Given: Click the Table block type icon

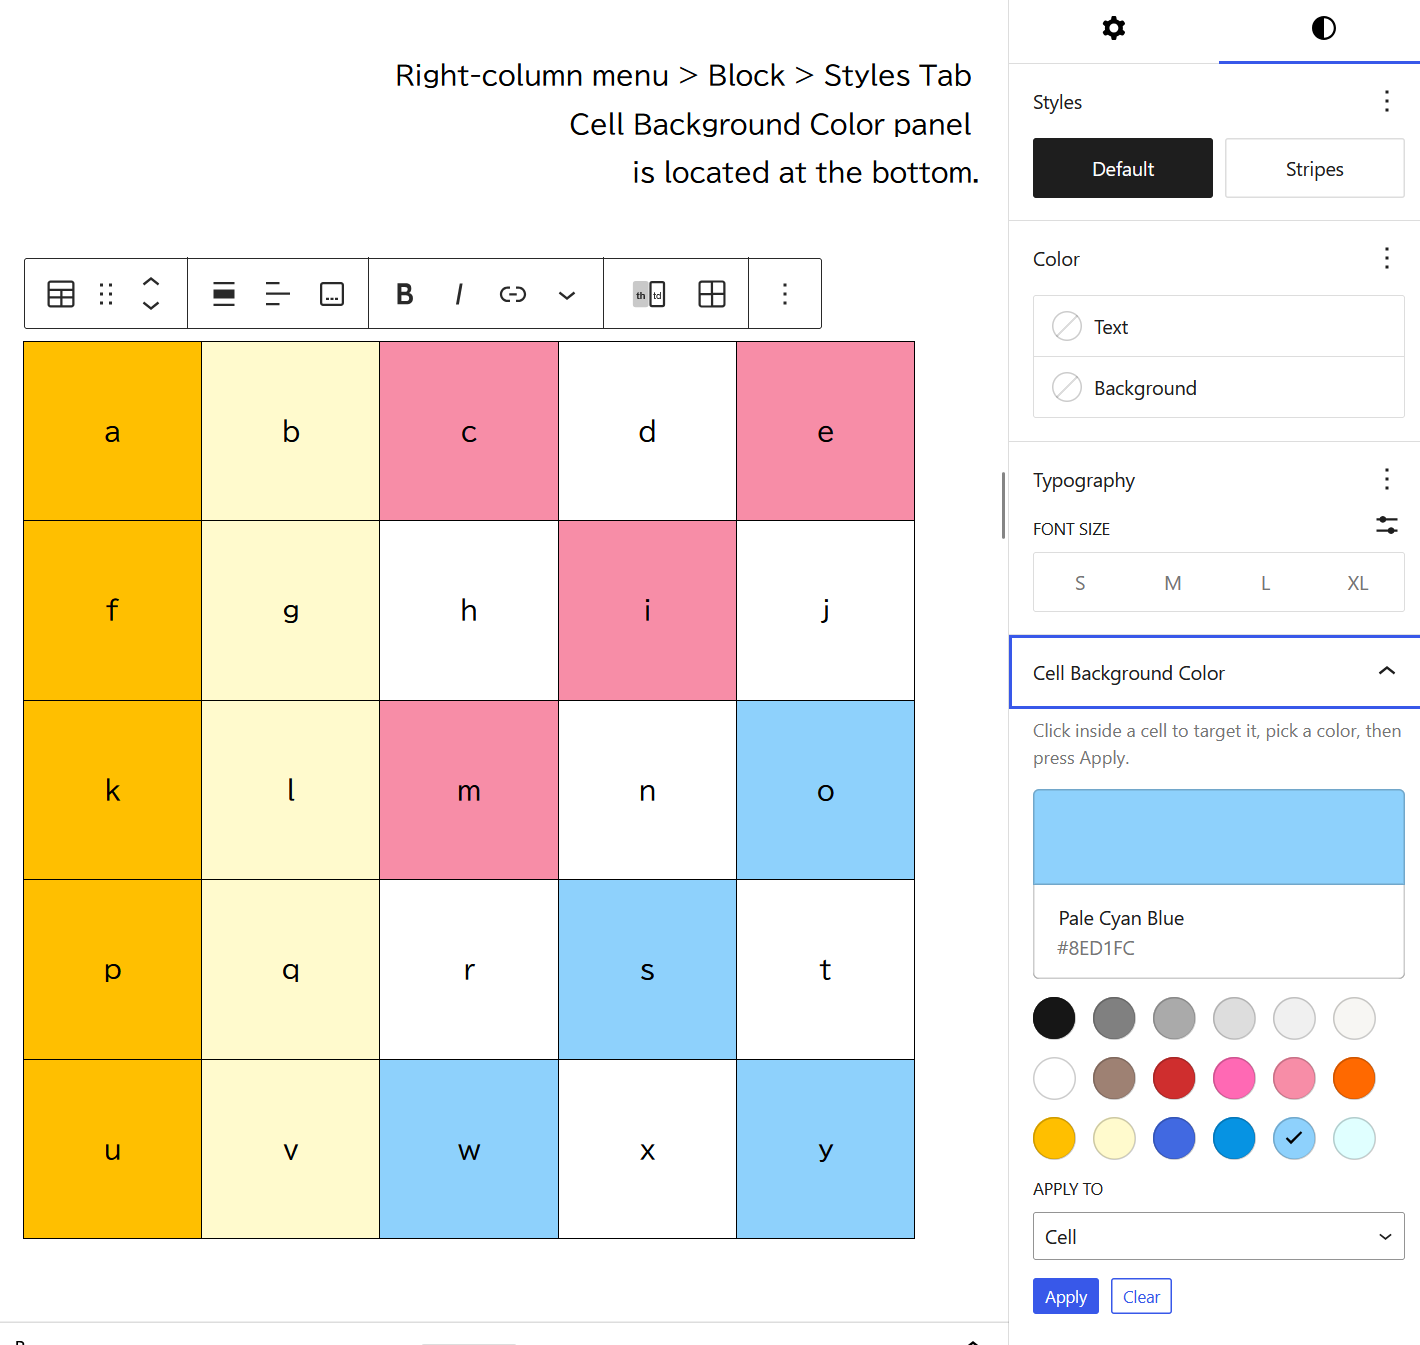Looking at the screenshot, I should pyautogui.click(x=61, y=294).
